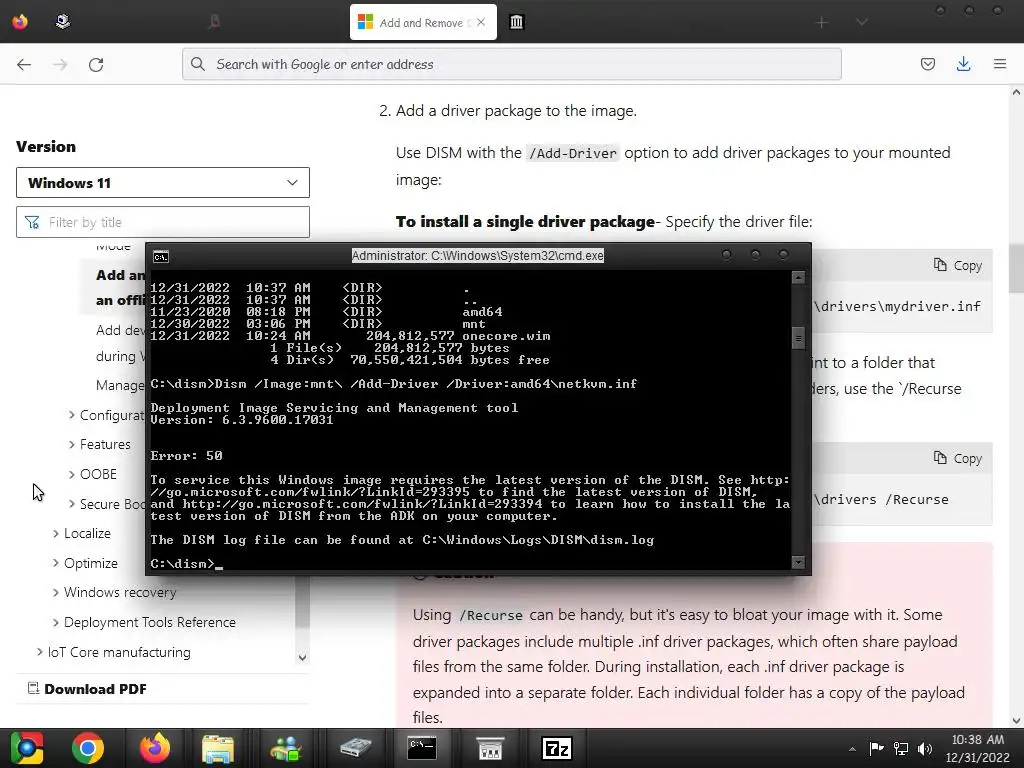The width and height of the screenshot is (1024, 768).
Task: Click the '/Add-Driver' inline code text
Action: (572, 153)
